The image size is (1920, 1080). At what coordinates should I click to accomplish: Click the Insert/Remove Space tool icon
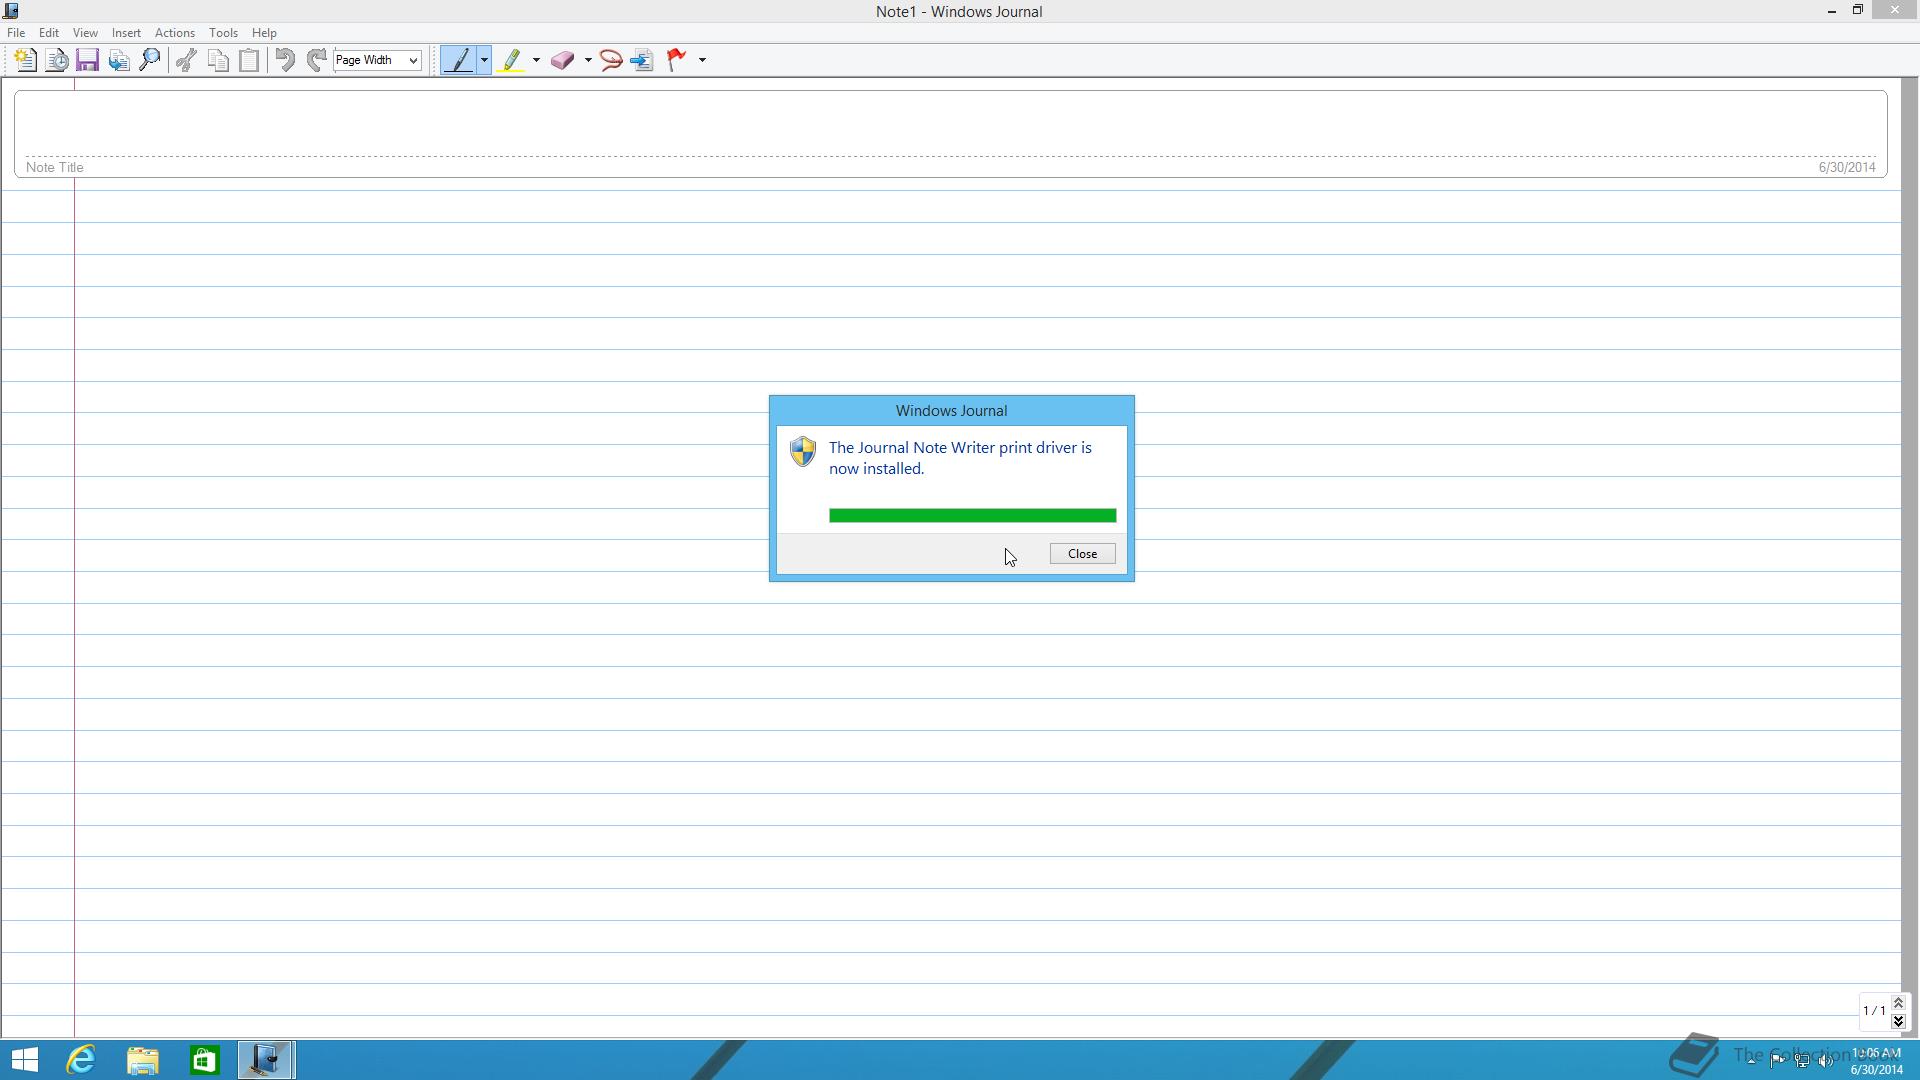(642, 60)
